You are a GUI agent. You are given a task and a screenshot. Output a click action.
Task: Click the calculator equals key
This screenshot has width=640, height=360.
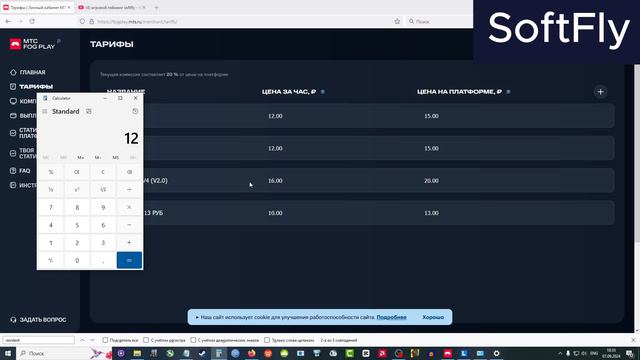pos(129,260)
